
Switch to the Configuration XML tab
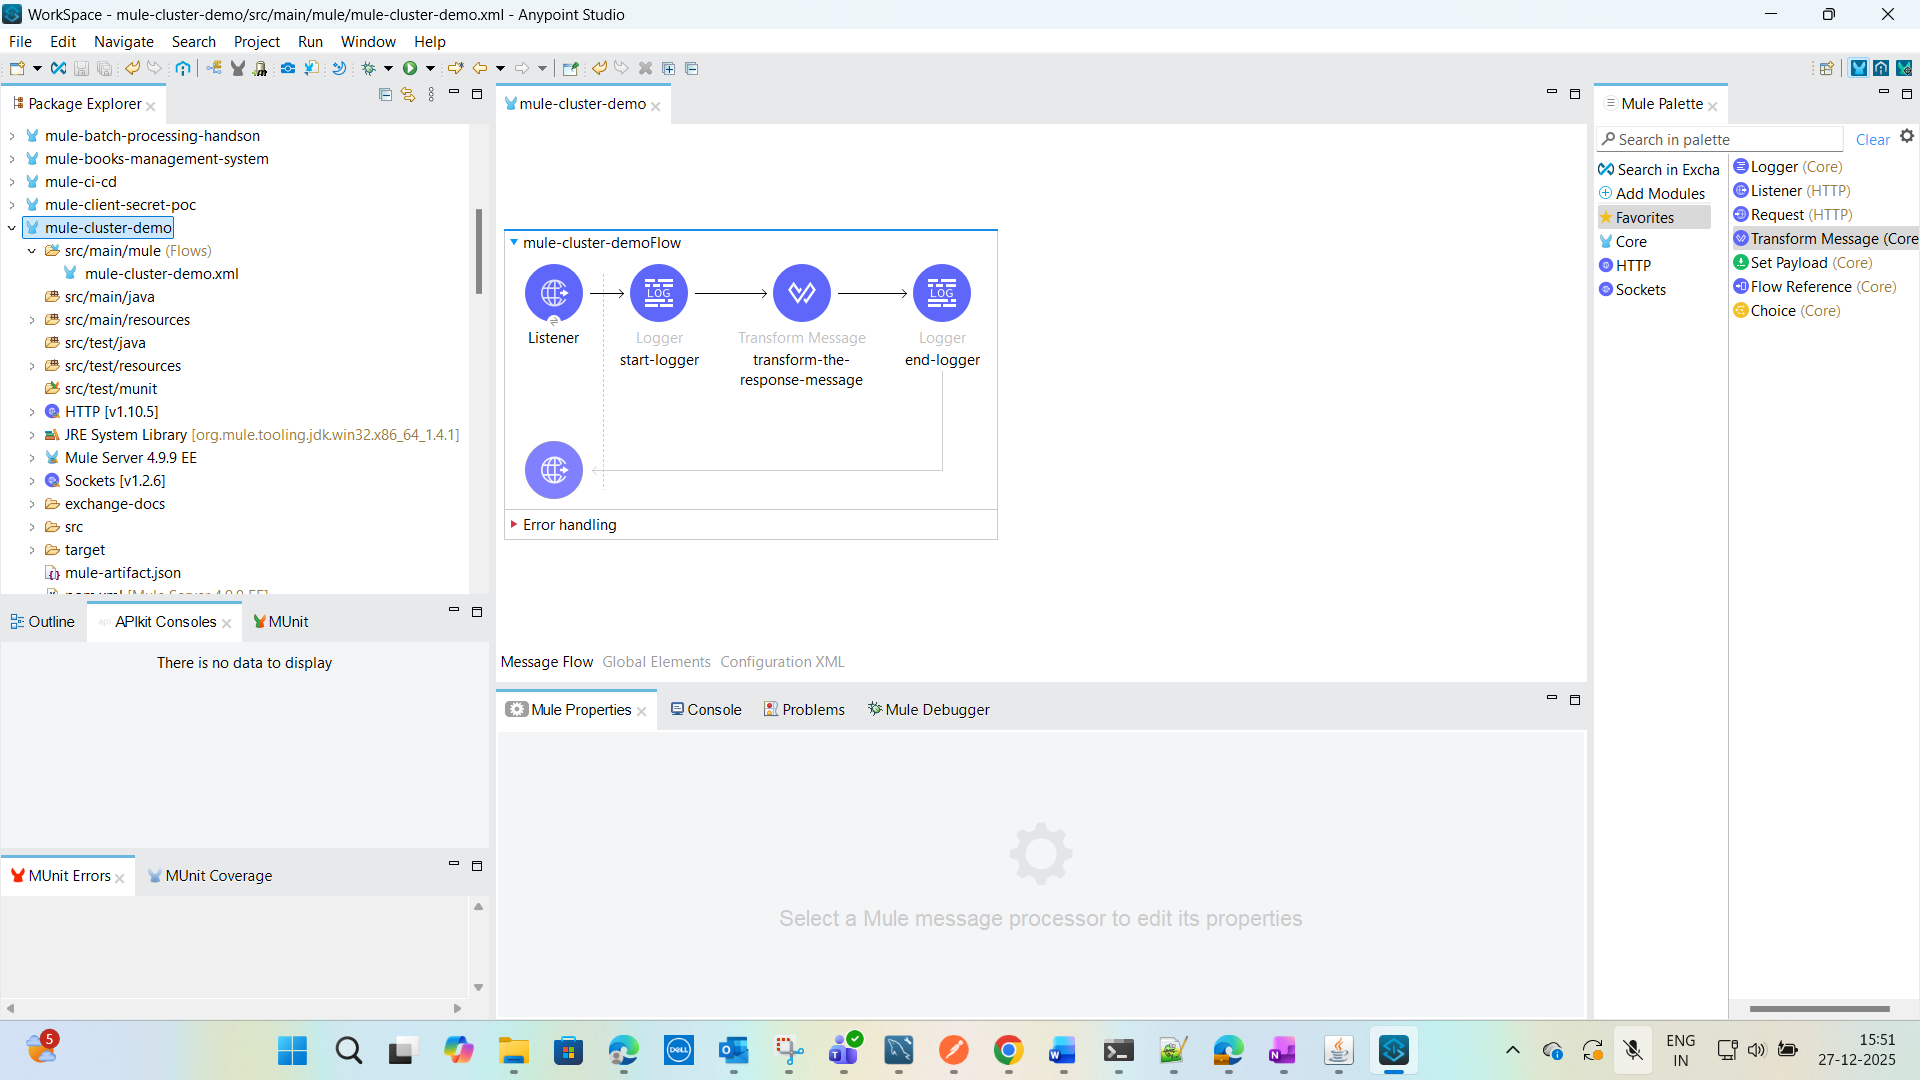point(782,662)
